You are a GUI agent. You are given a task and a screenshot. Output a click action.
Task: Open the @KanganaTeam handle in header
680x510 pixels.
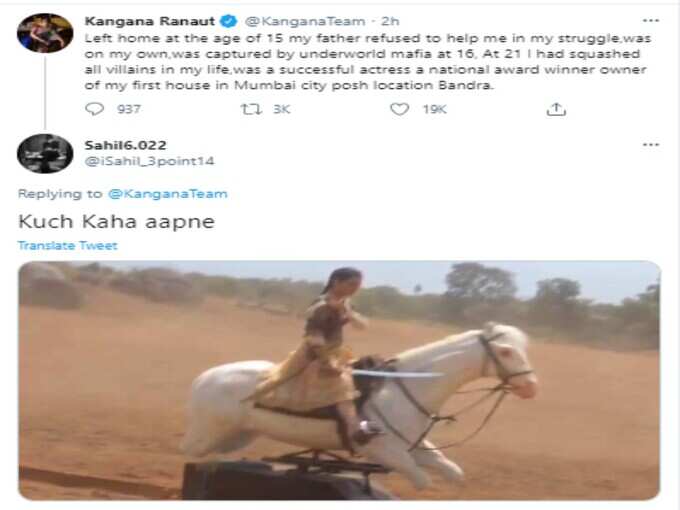coord(305,21)
